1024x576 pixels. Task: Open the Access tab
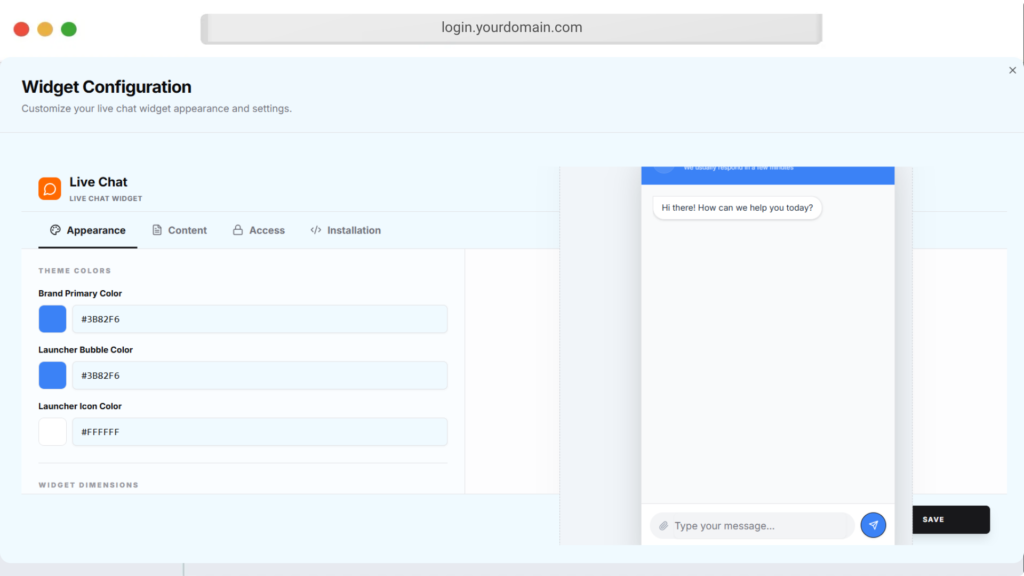click(258, 230)
